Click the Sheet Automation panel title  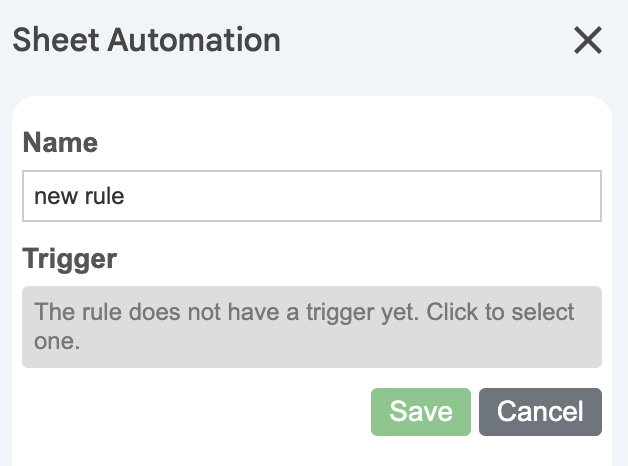point(146,40)
